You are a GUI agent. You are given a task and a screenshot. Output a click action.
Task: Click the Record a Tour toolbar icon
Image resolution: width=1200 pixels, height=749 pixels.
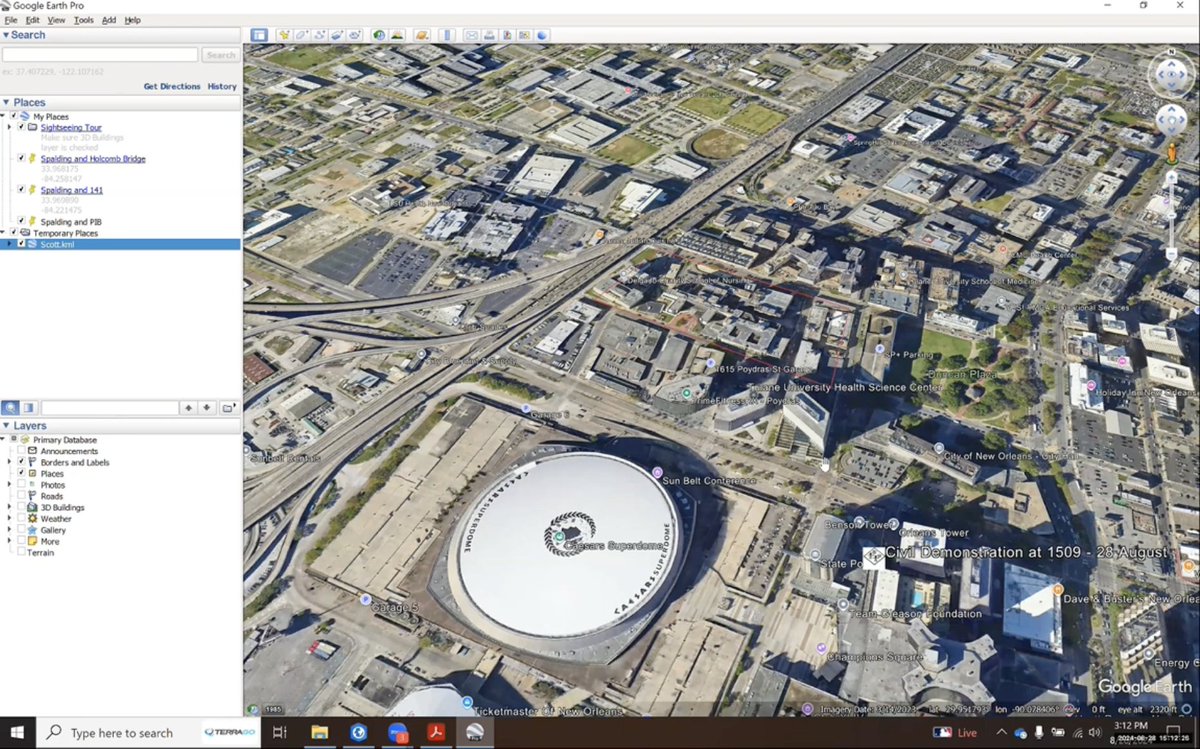[x=355, y=35]
